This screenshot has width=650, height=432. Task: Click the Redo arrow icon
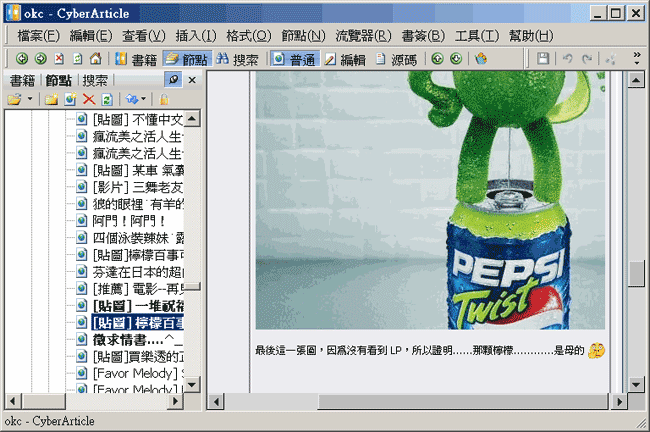(x=587, y=59)
